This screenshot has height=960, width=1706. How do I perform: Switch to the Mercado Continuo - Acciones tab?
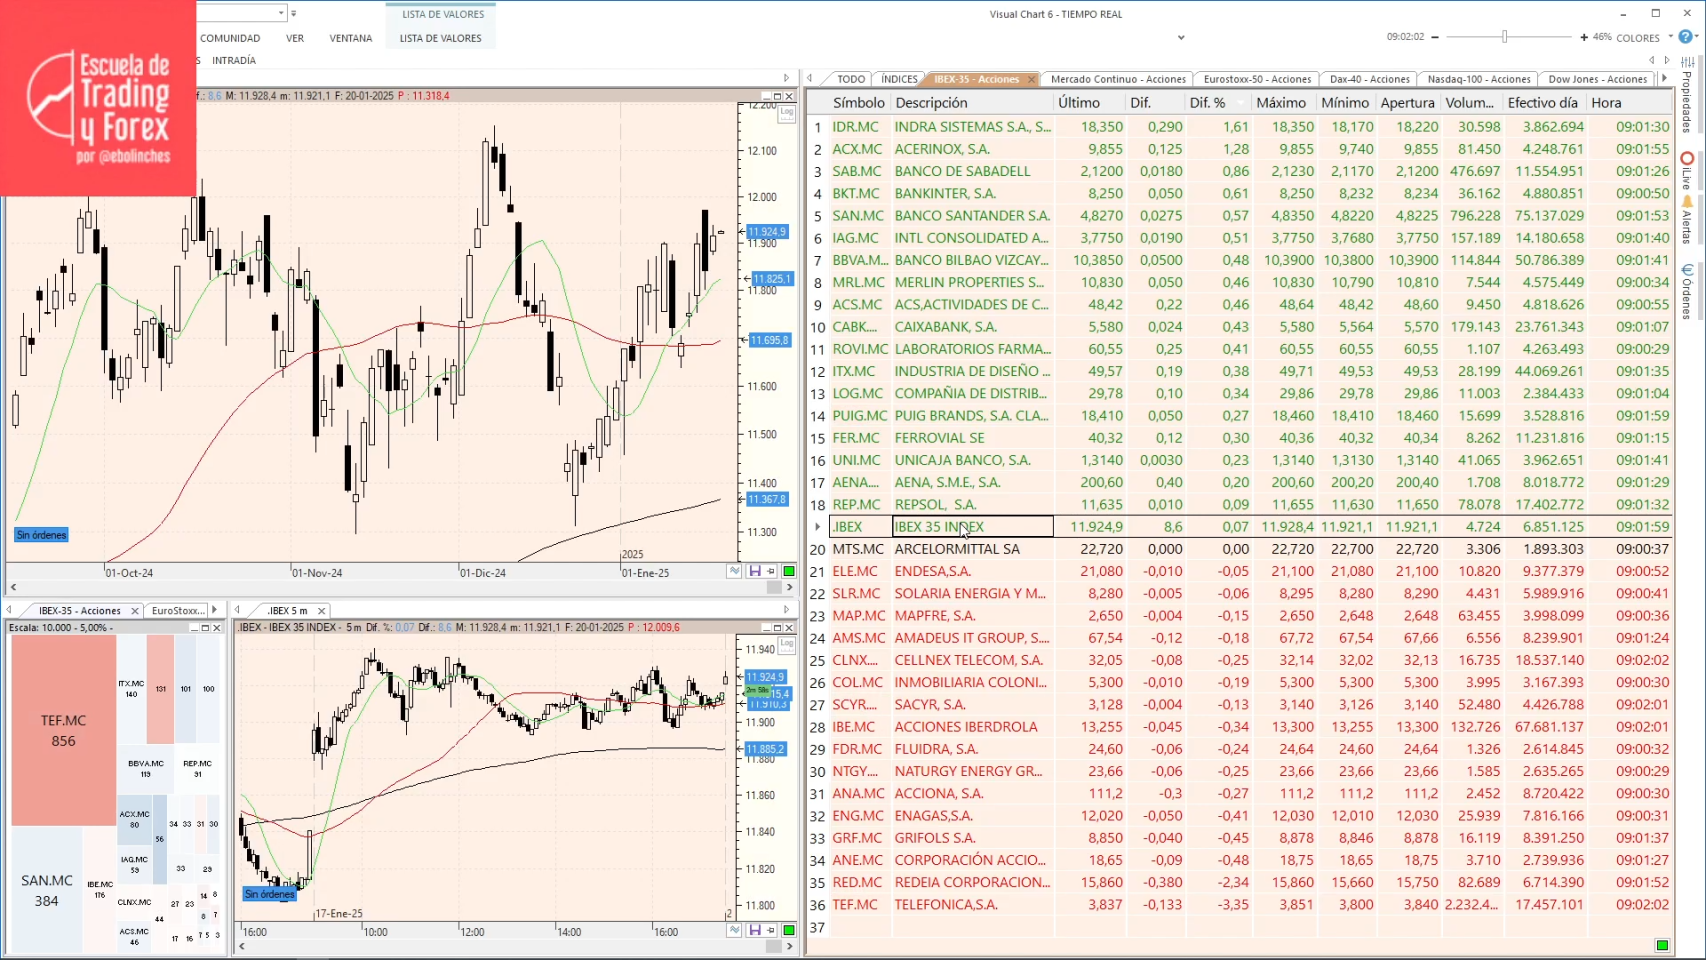pyautogui.click(x=1118, y=79)
